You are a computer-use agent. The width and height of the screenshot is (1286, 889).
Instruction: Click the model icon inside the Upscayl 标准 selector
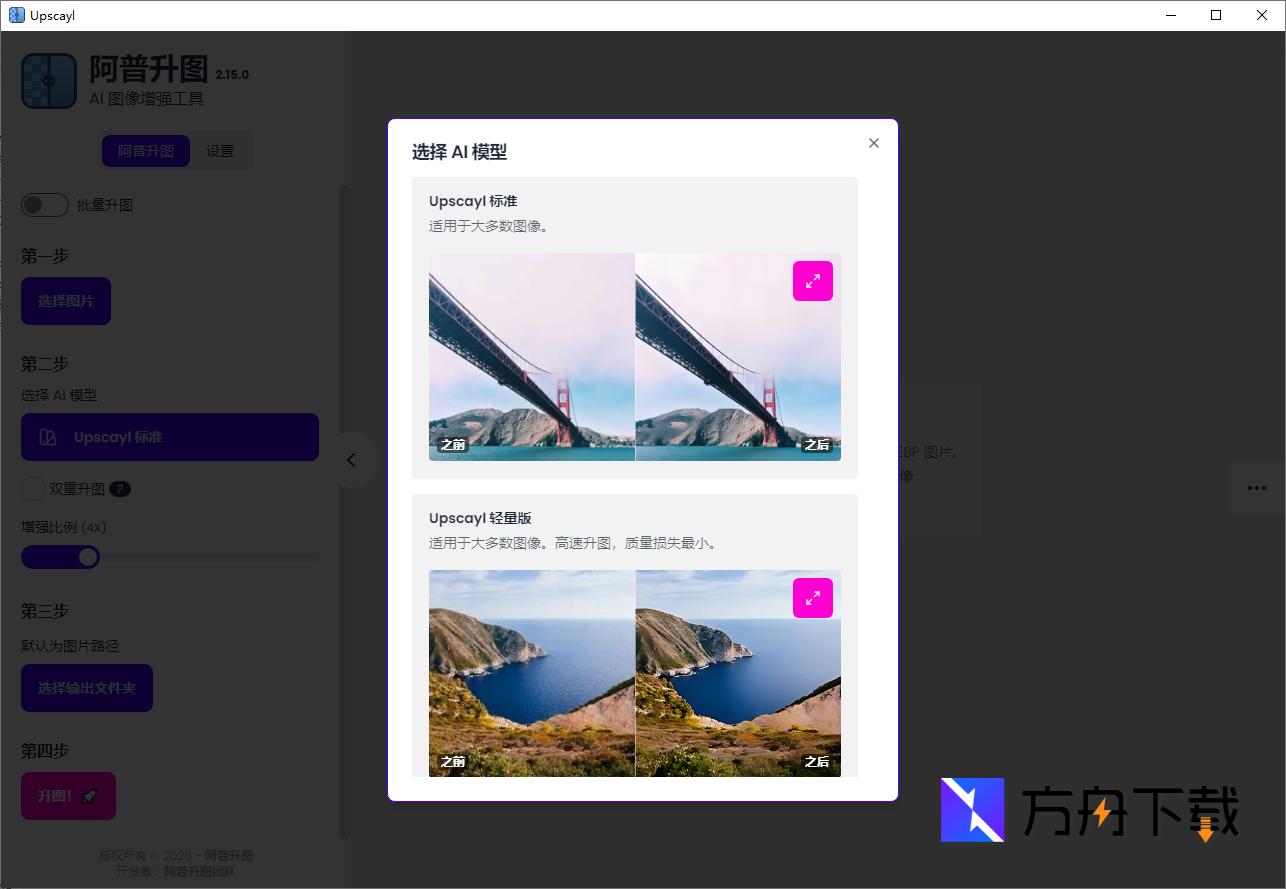click(x=46, y=437)
